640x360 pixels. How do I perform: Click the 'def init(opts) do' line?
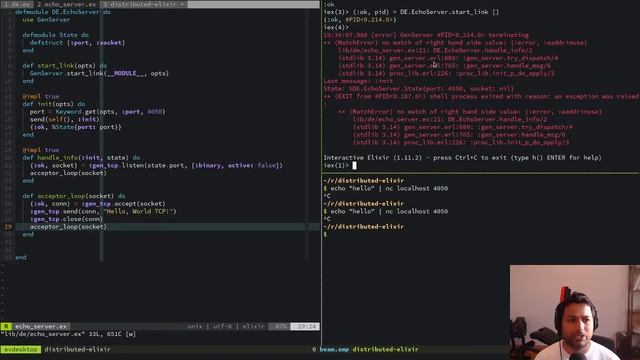click(x=54, y=104)
